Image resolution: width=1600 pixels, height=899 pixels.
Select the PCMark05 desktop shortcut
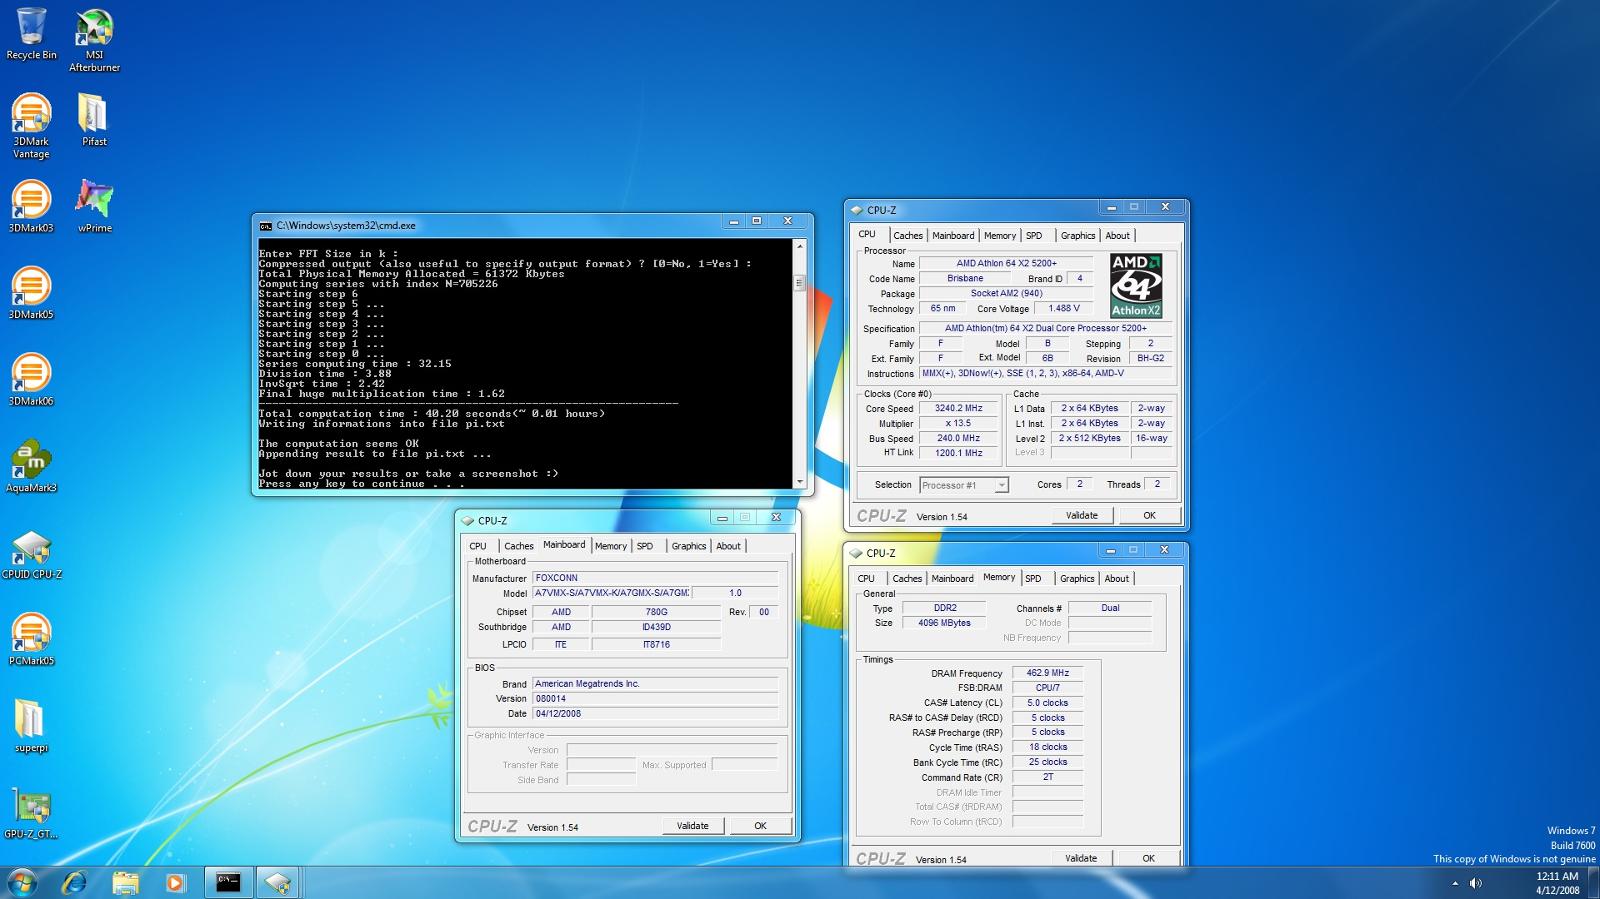31,639
